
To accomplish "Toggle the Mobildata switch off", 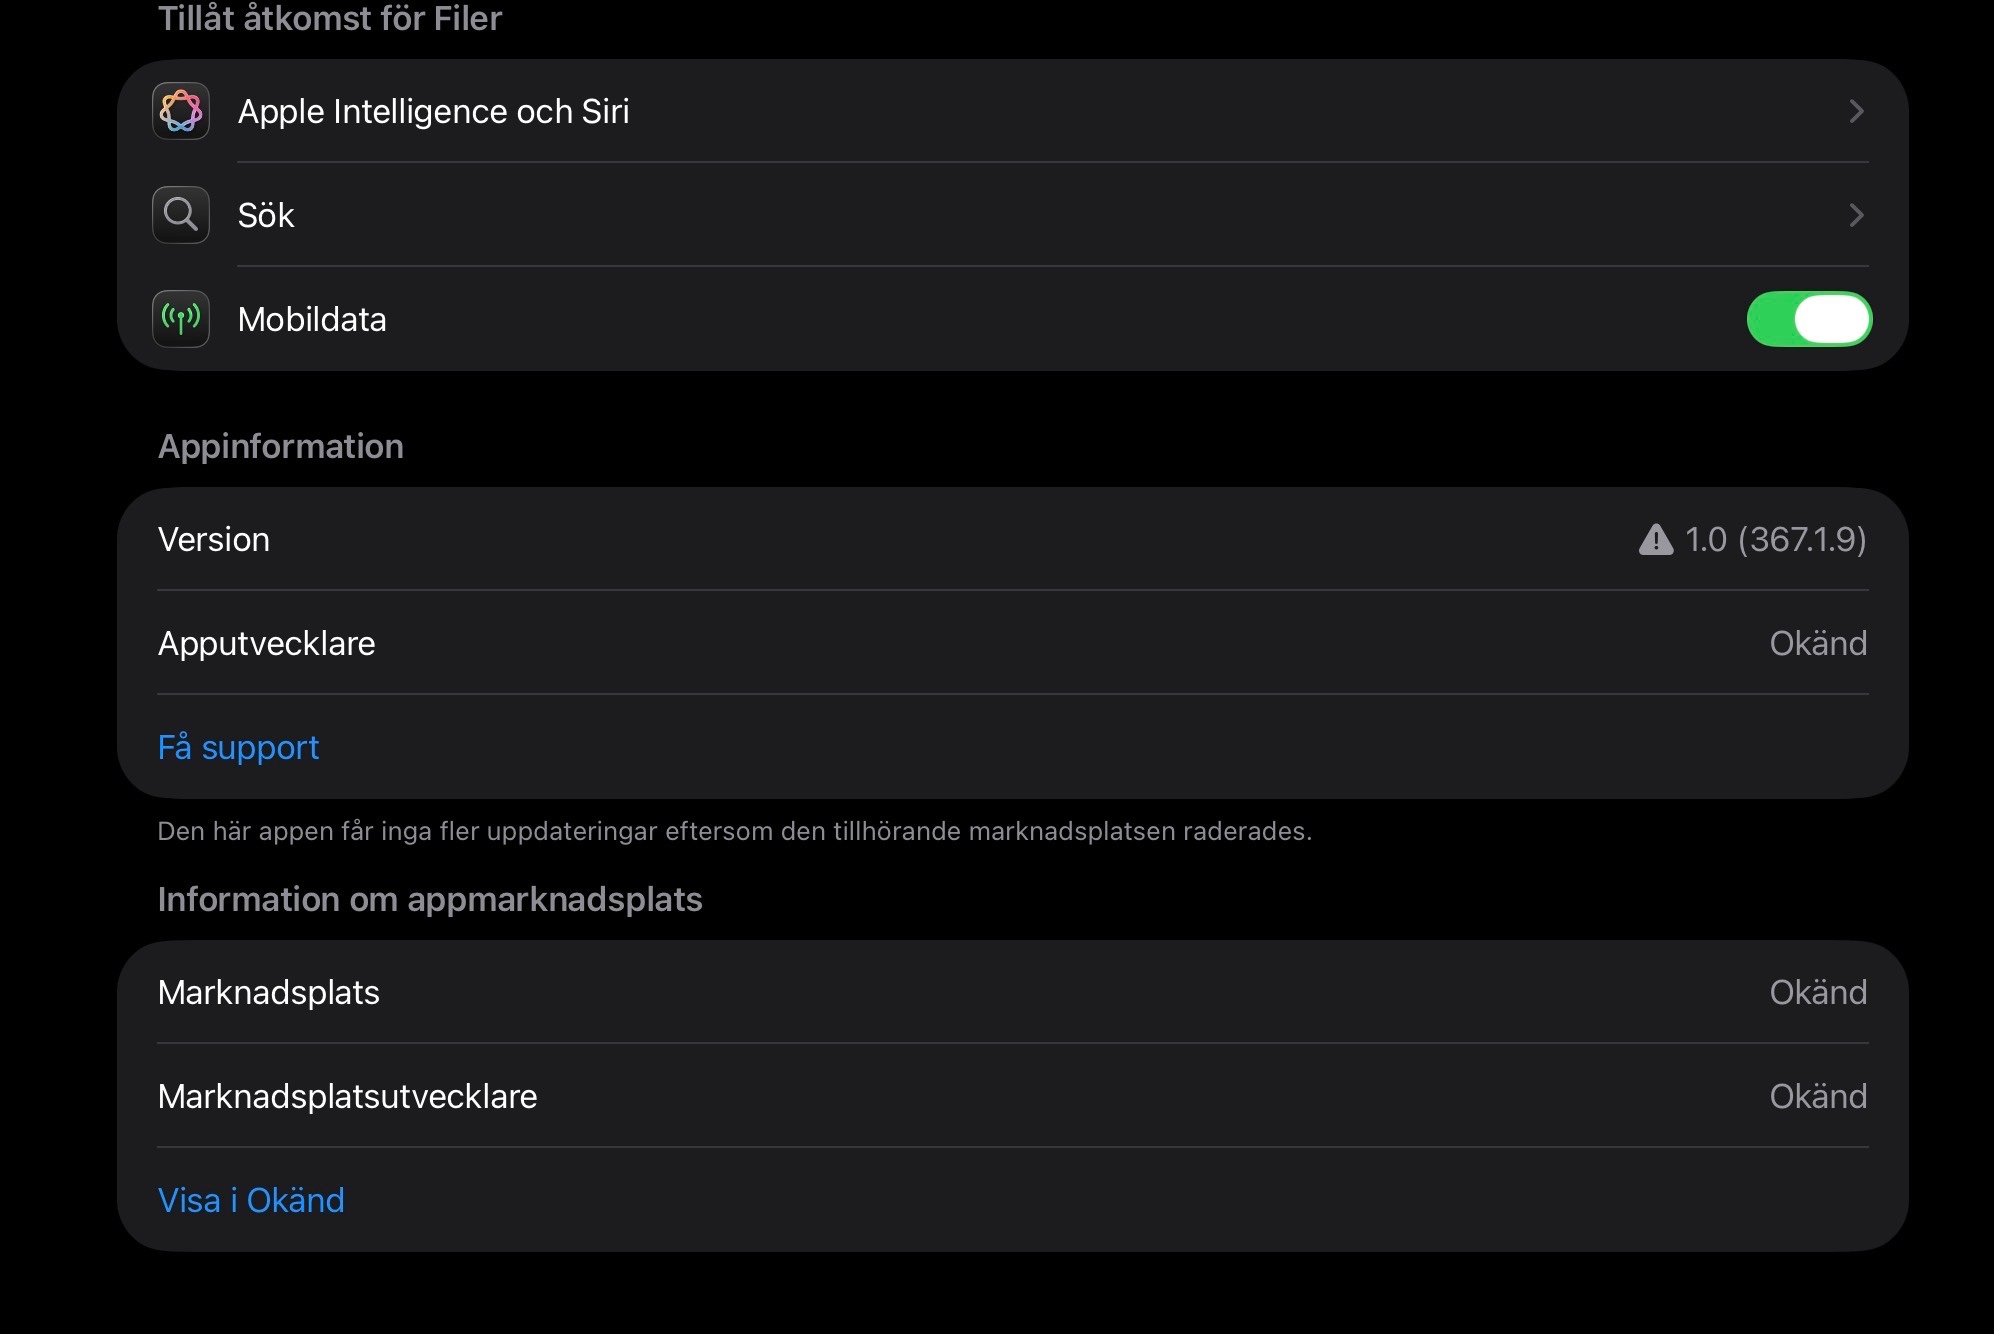I will (1808, 319).
